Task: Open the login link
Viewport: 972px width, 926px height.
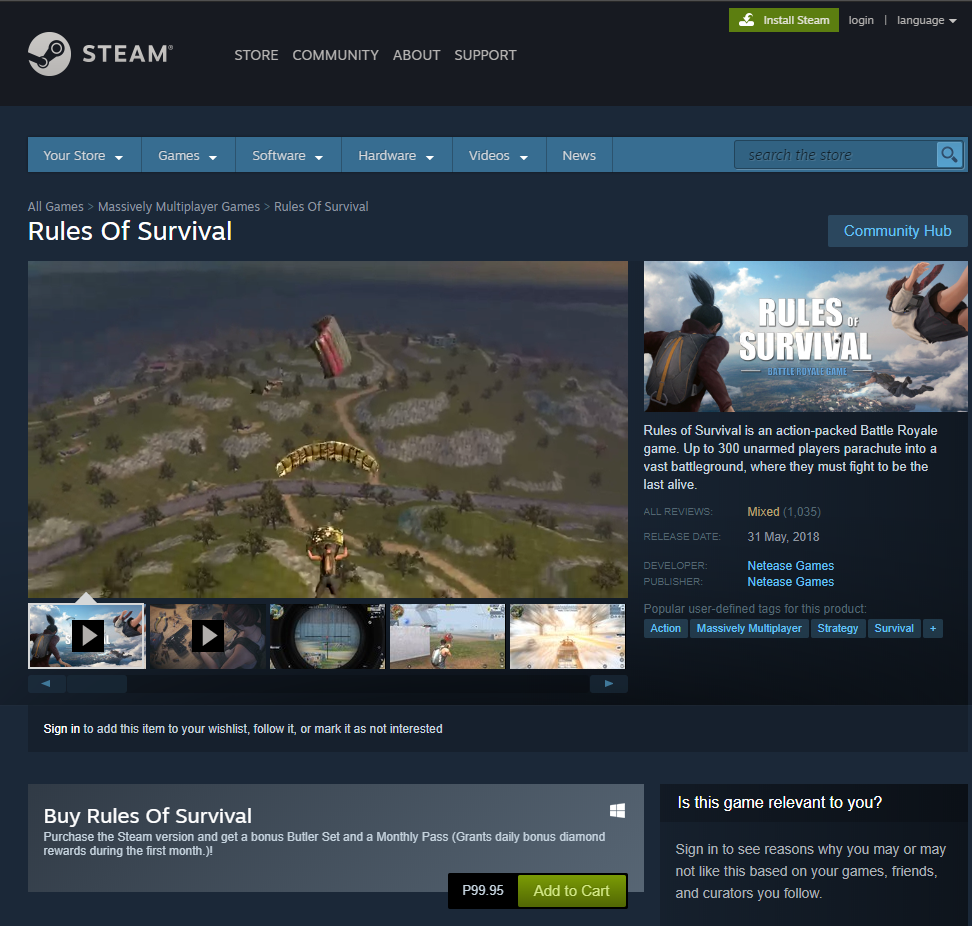Action: [x=861, y=20]
